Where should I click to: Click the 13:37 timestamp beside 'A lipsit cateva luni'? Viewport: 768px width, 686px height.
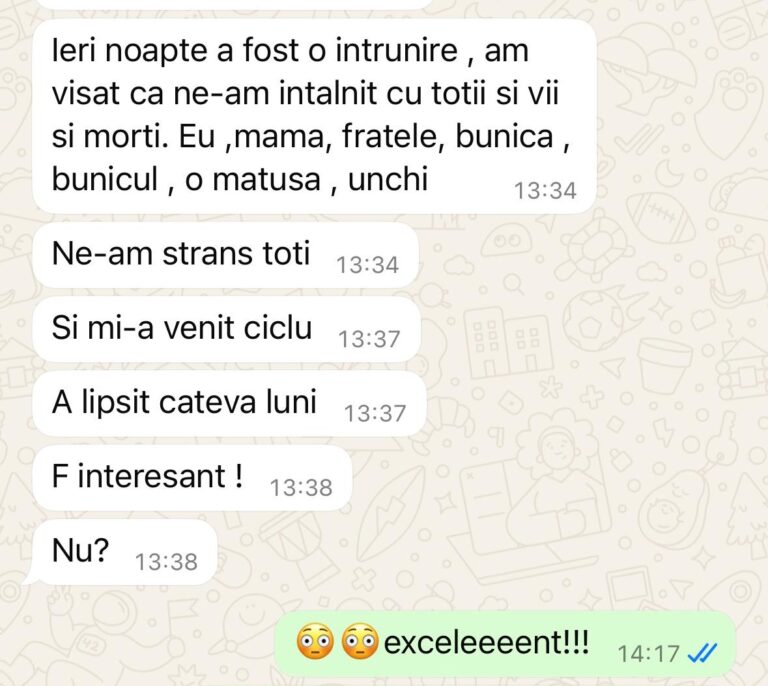pos(375,413)
